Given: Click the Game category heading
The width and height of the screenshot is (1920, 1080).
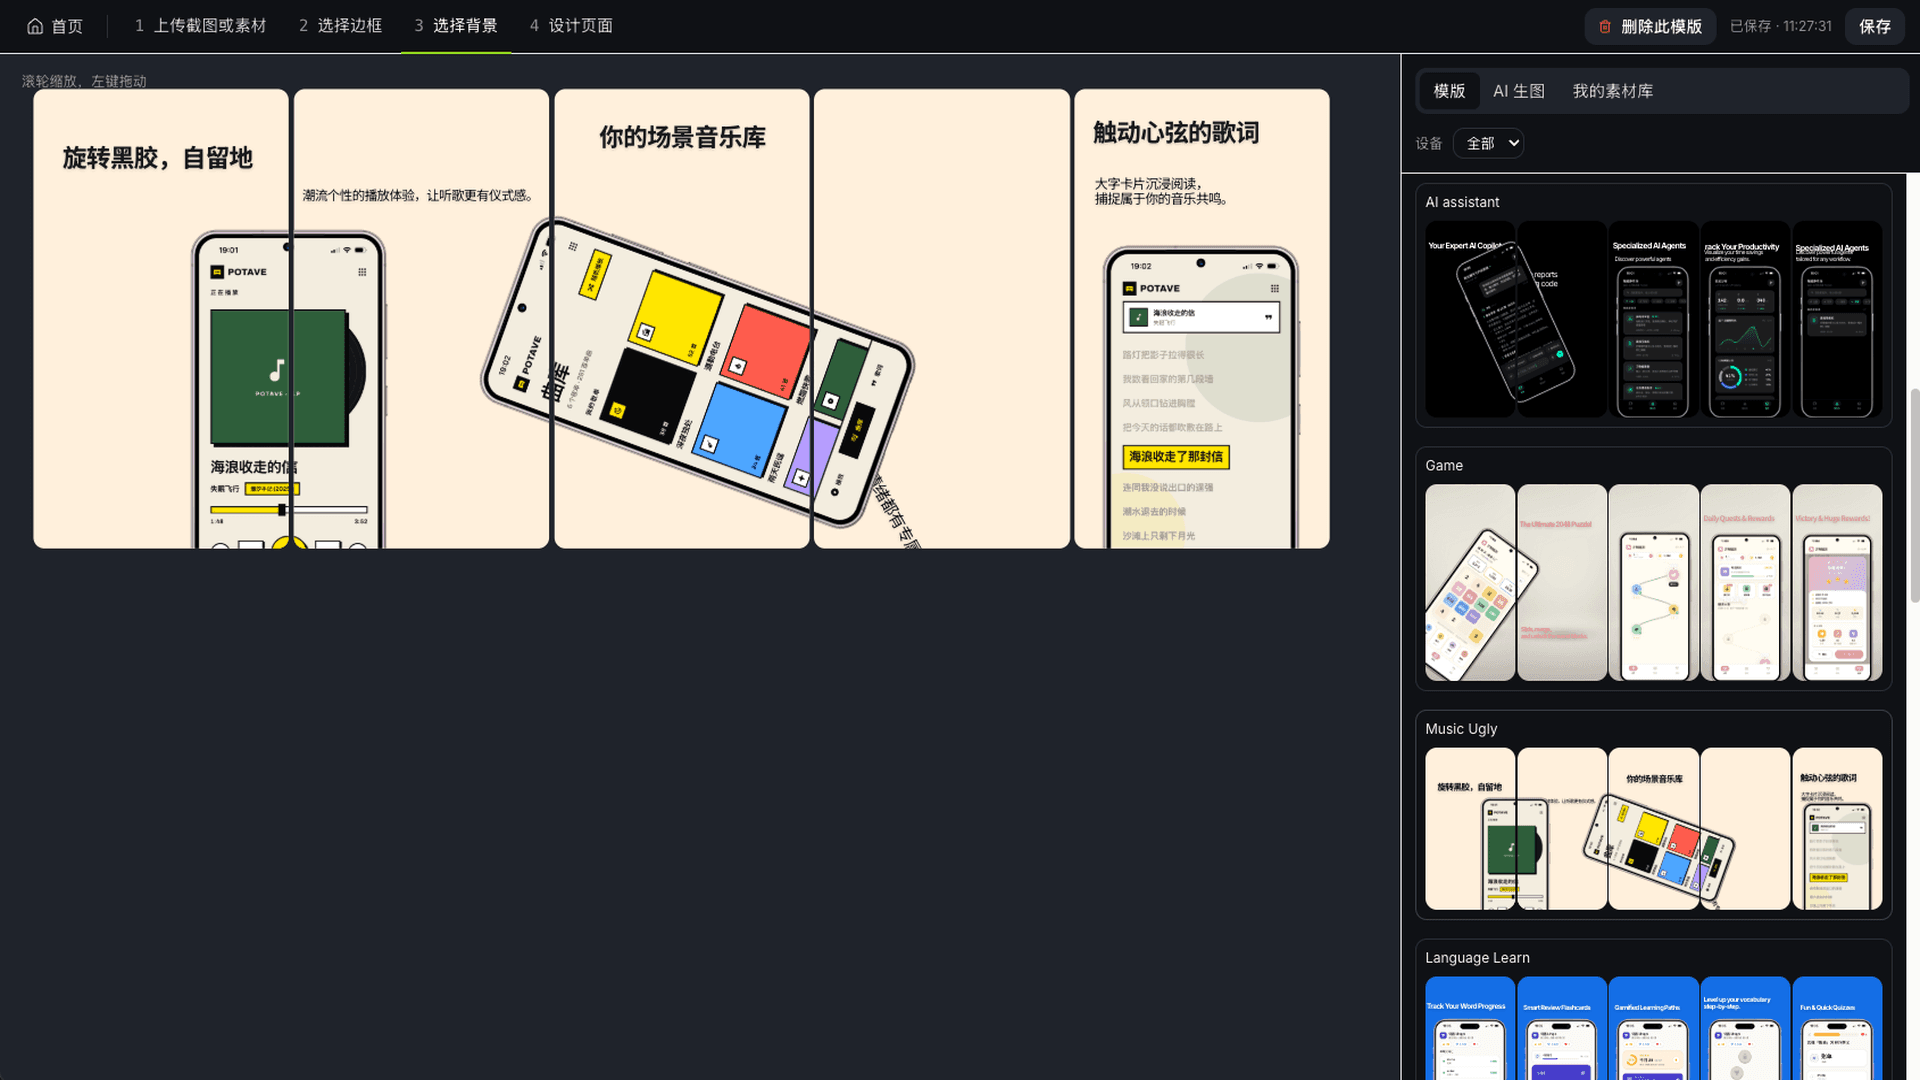Looking at the screenshot, I should pyautogui.click(x=1444, y=466).
